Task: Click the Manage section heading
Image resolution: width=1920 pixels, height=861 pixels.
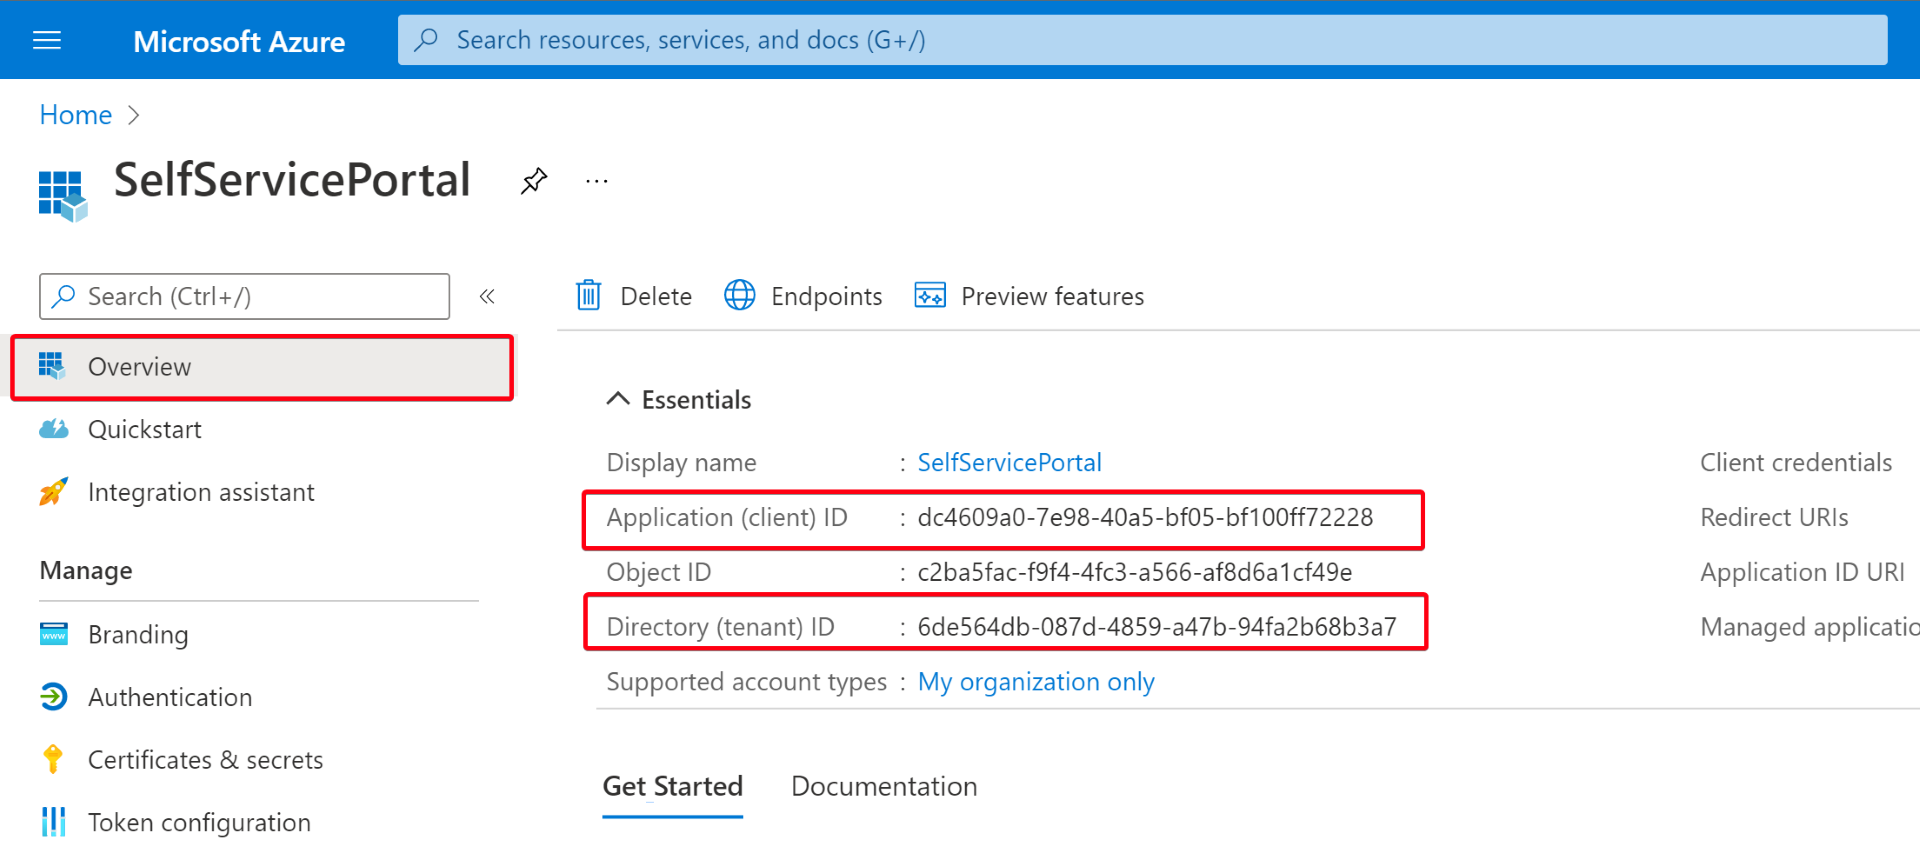Action: [86, 571]
